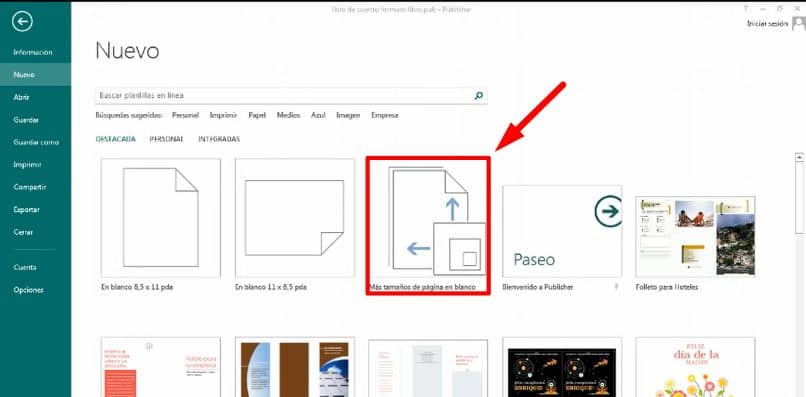Click the vertical scrollbar thumb
Image resolution: width=806 pixels, height=397 pixels.
[x=799, y=198]
